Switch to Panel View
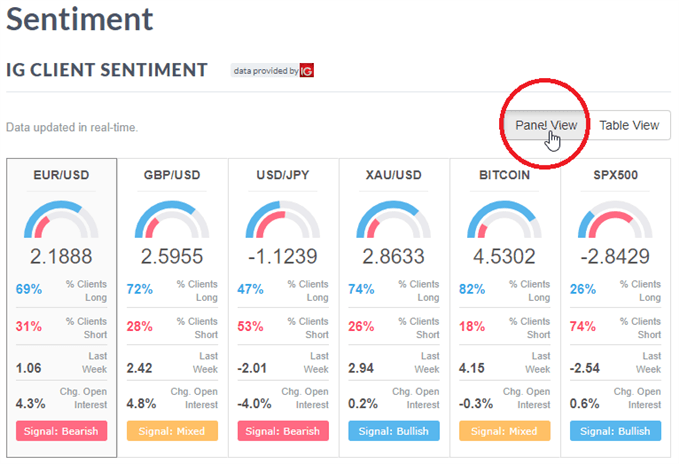Viewport: 679px width, 464px height. 546,126
